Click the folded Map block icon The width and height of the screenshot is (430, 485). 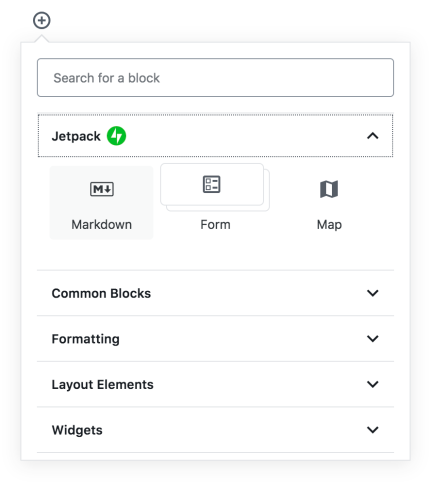tap(329, 189)
